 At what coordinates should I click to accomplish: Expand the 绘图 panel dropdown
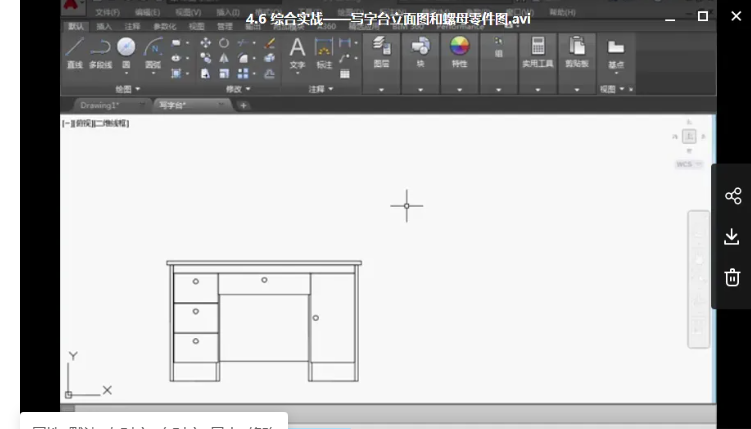coord(128,89)
